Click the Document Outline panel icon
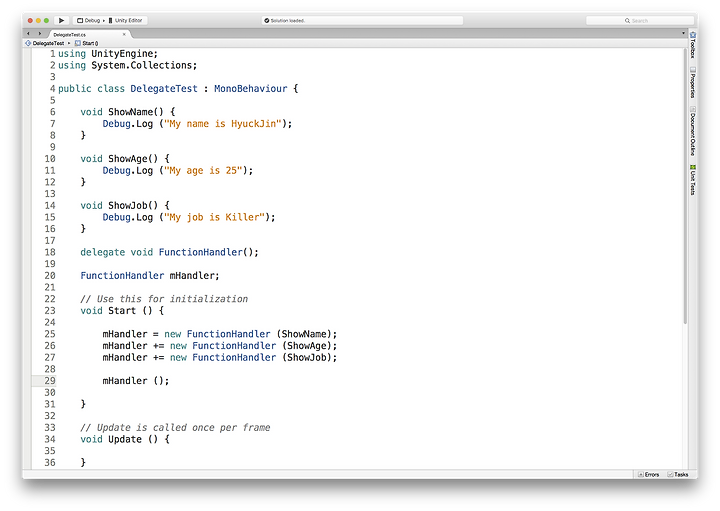 tap(693, 109)
